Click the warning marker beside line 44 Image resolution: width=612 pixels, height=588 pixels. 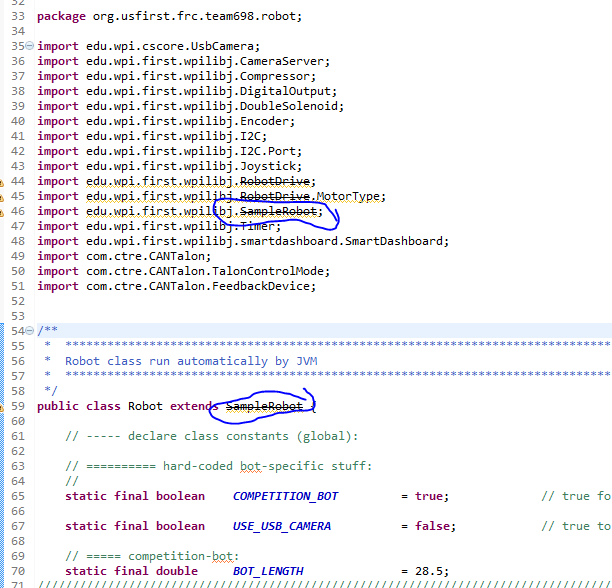point(2,182)
